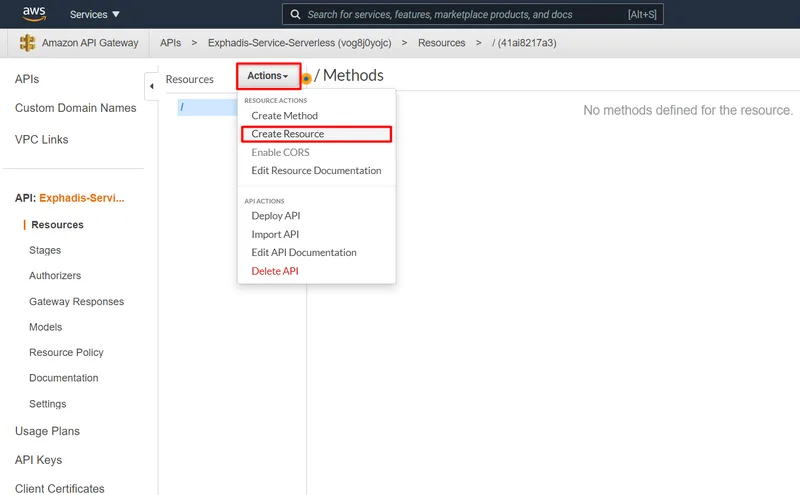The image size is (800, 495).
Task: Click 'No methods defined for the resource.' text
Action: pos(688,110)
